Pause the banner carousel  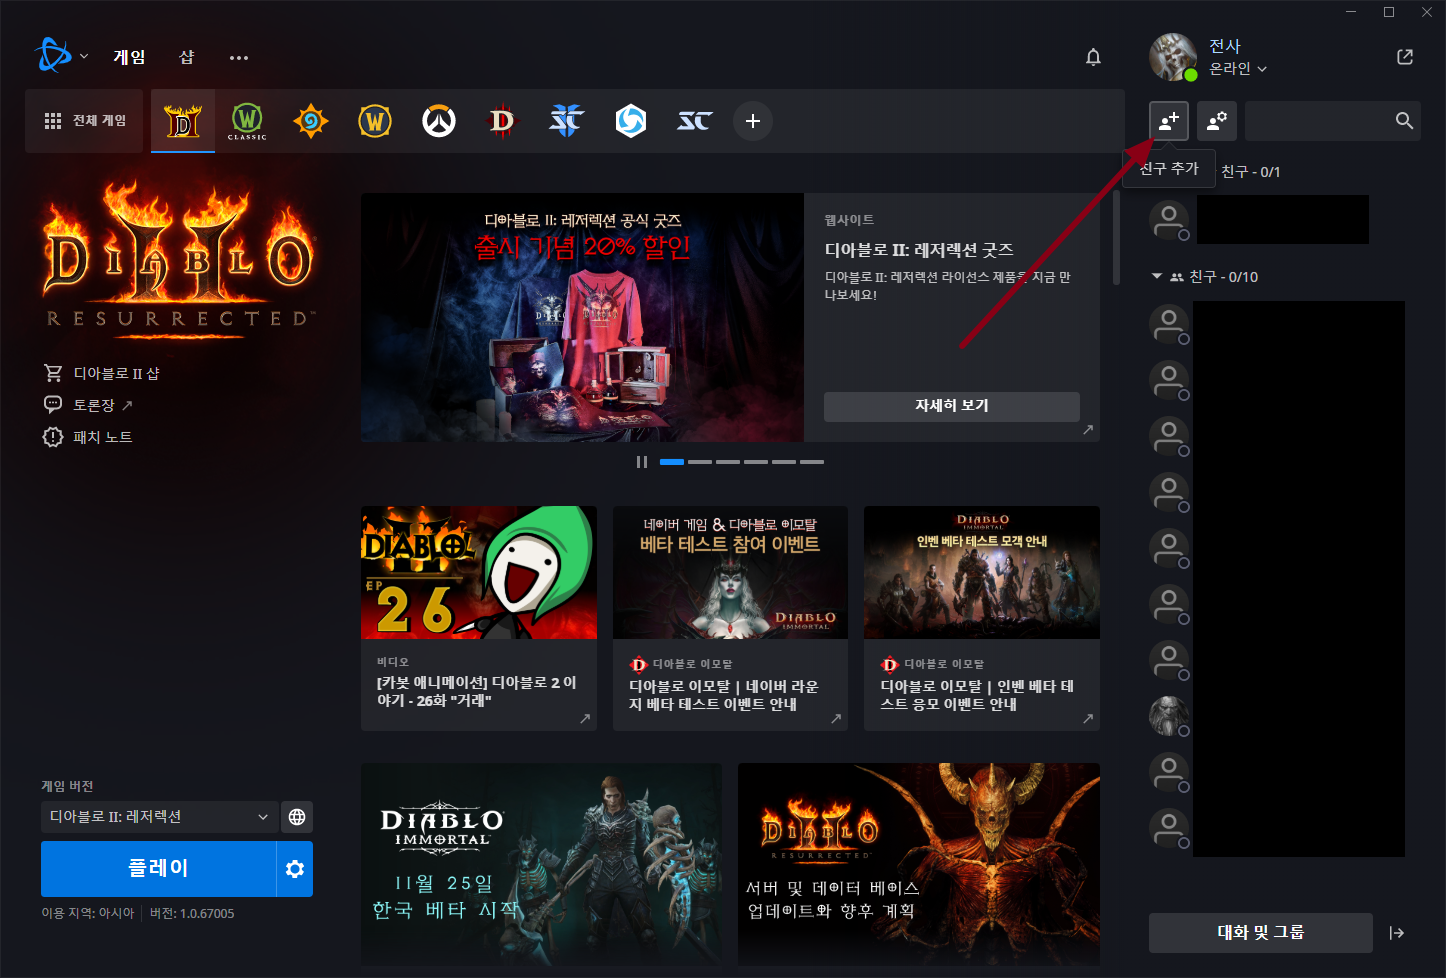642,462
